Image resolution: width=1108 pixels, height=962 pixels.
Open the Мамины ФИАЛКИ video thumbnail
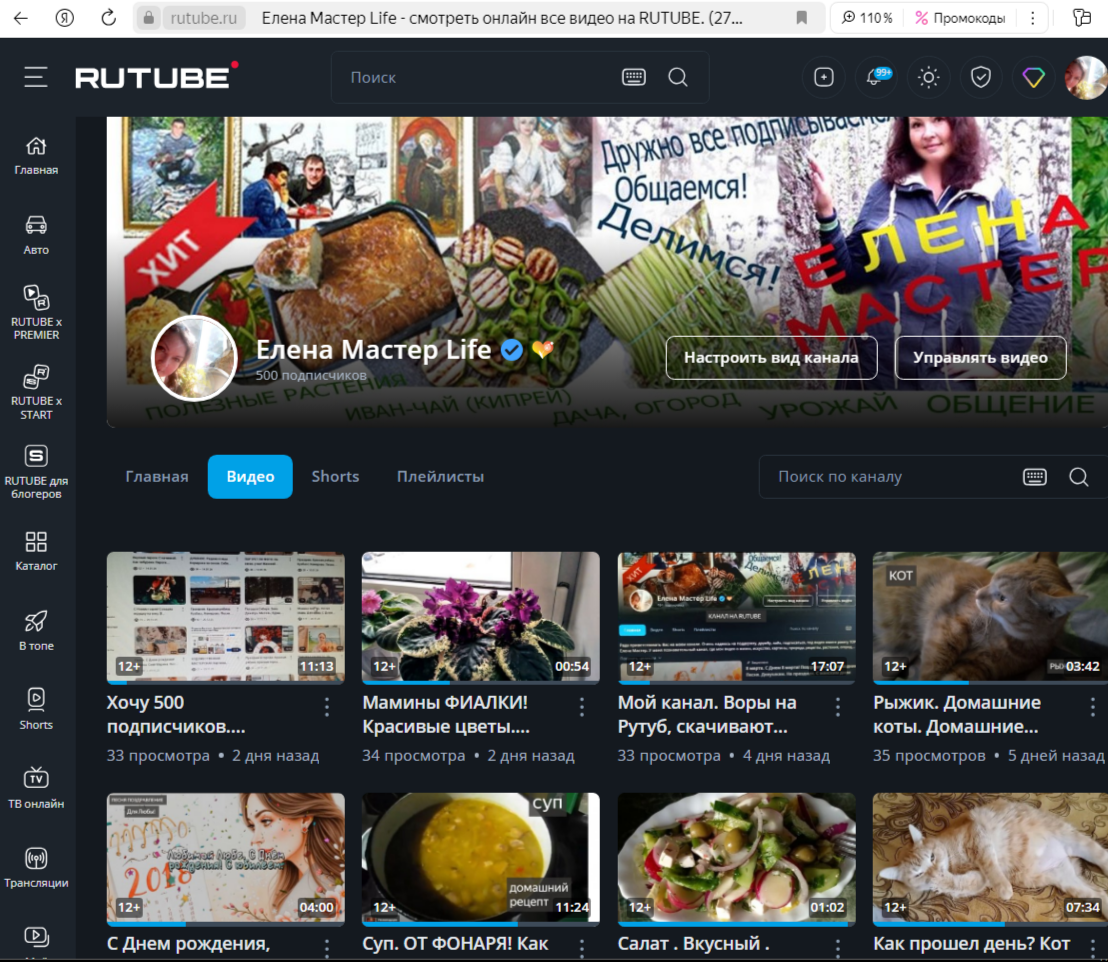(481, 617)
